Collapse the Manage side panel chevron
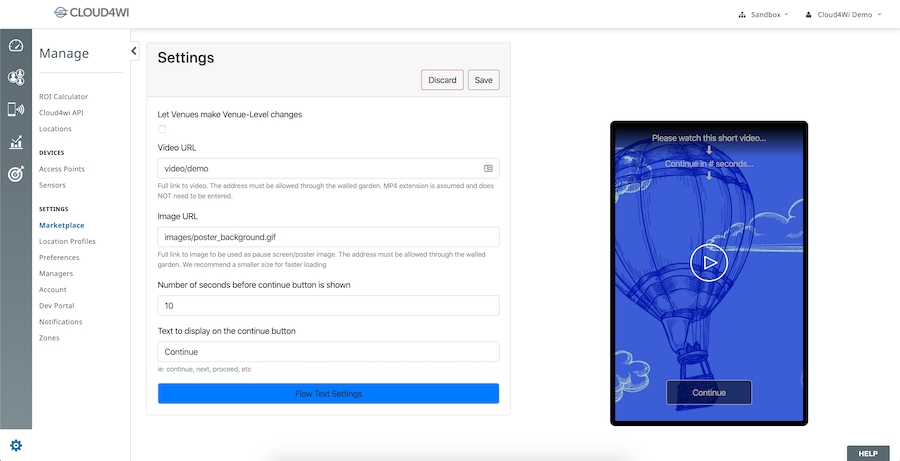Screen dimensions: 900x461 click(x=134, y=52)
